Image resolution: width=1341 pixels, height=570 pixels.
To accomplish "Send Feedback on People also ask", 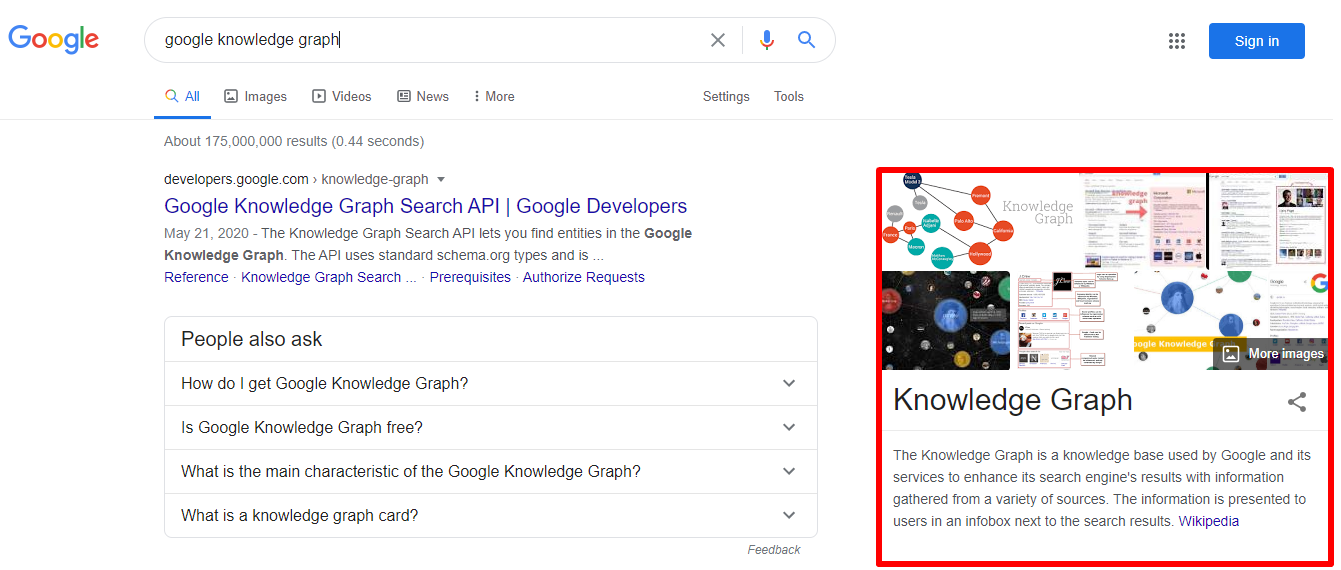I will coord(774,550).
